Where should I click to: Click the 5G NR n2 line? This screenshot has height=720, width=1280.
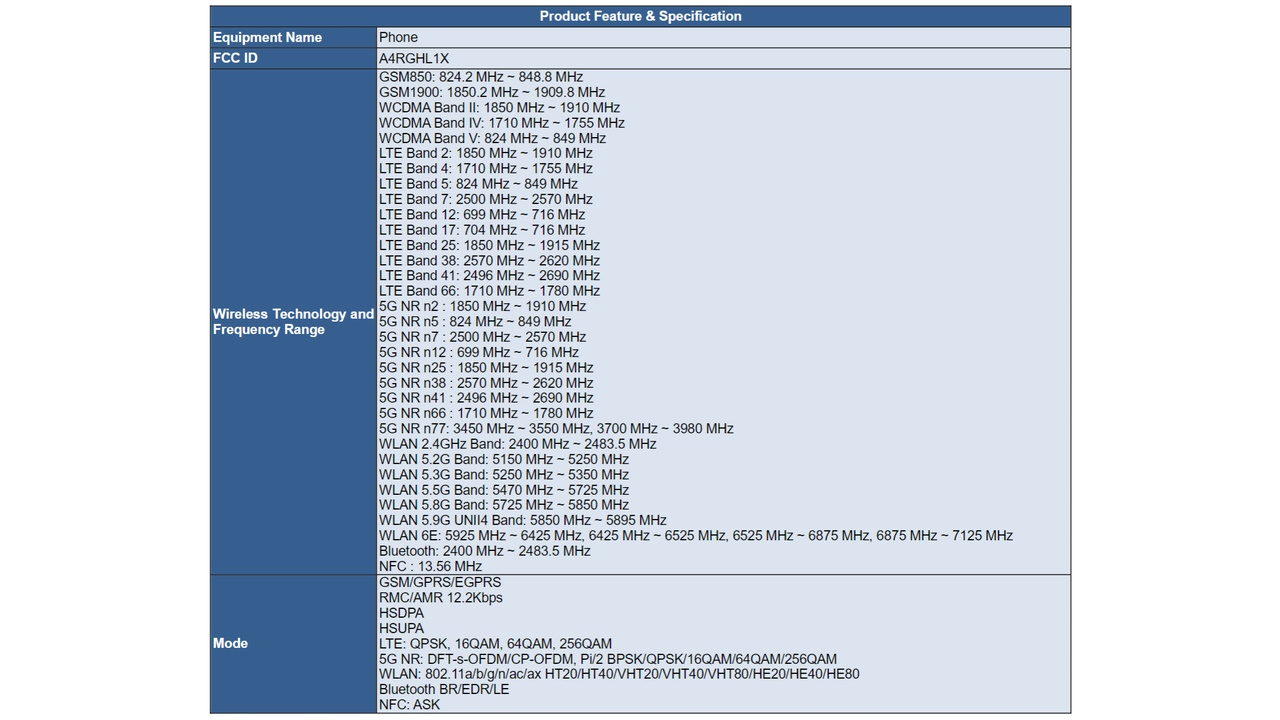pyautogui.click(x=483, y=306)
